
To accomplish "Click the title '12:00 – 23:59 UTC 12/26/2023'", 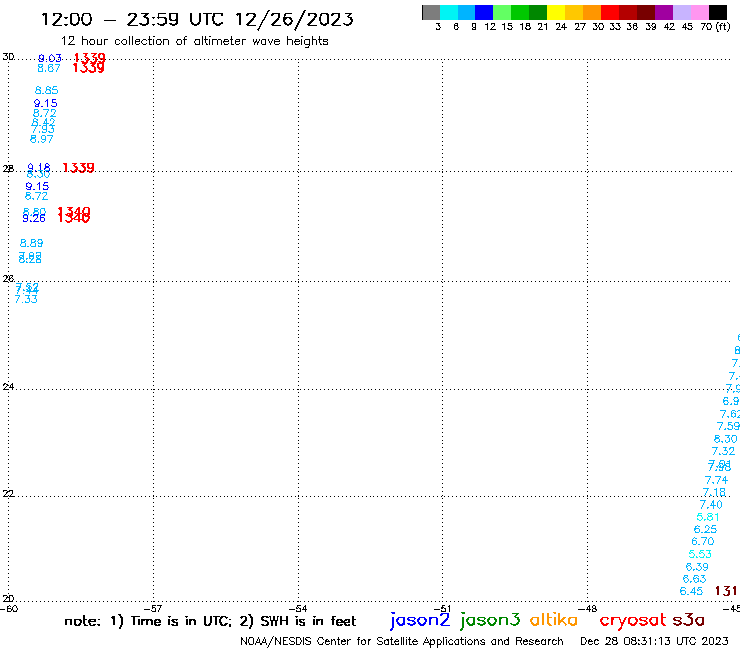I will pyautogui.click(x=197, y=19).
